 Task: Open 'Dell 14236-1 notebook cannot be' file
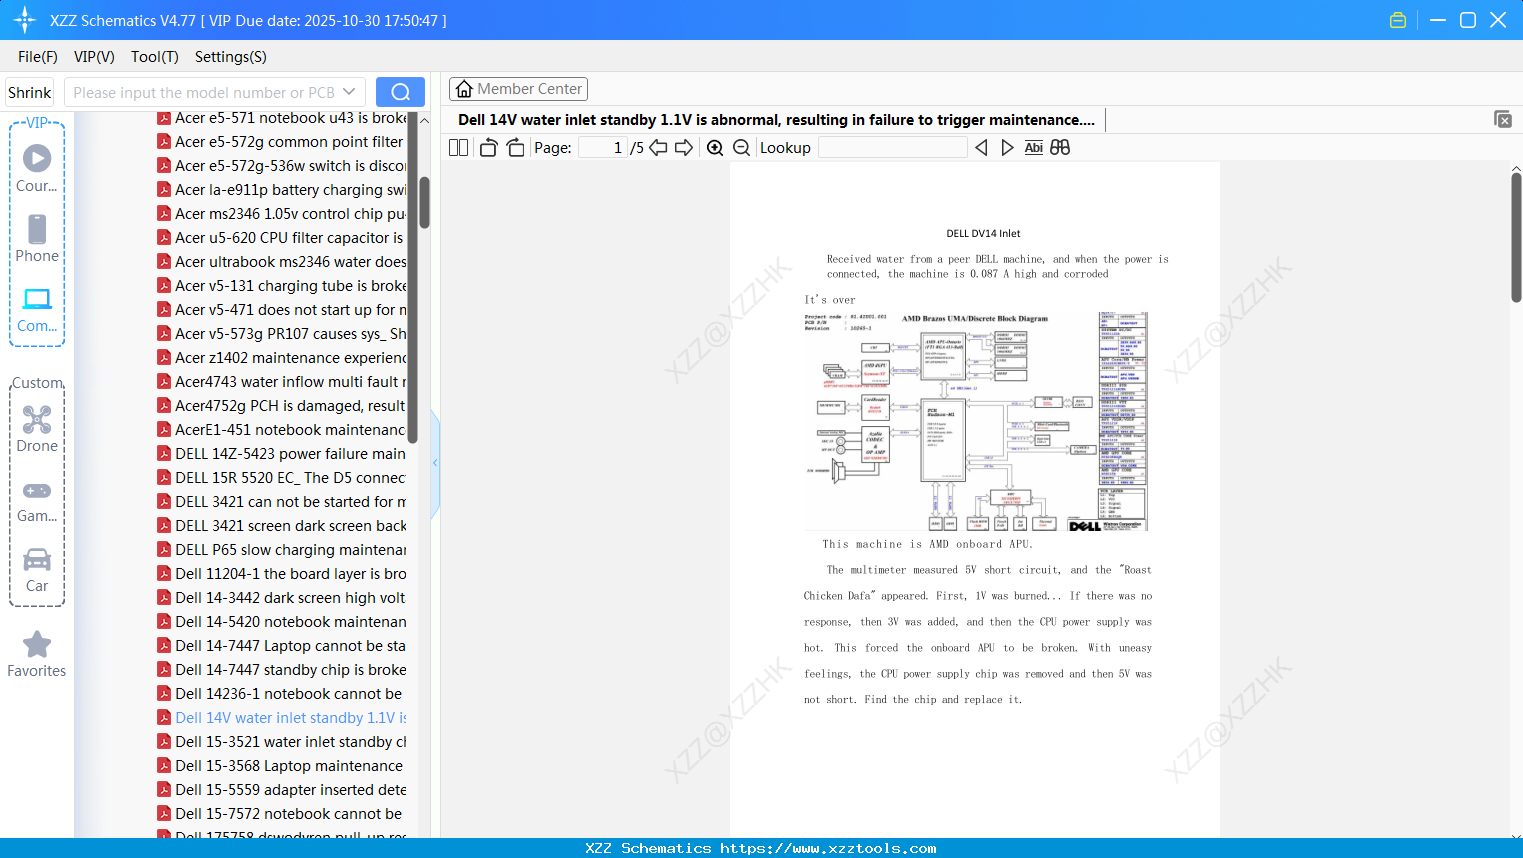point(282,694)
